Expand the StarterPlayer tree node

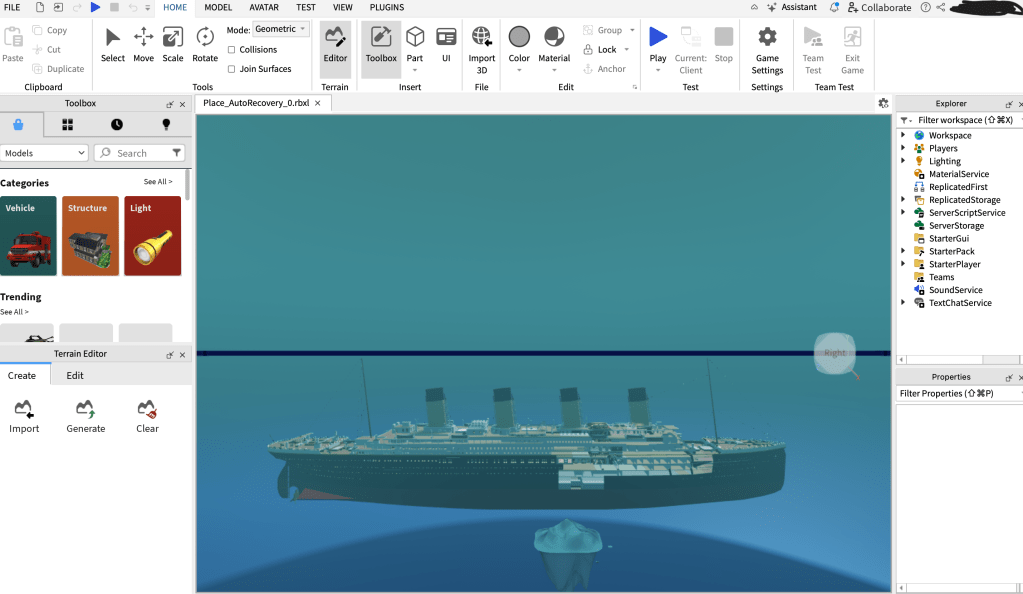903,264
